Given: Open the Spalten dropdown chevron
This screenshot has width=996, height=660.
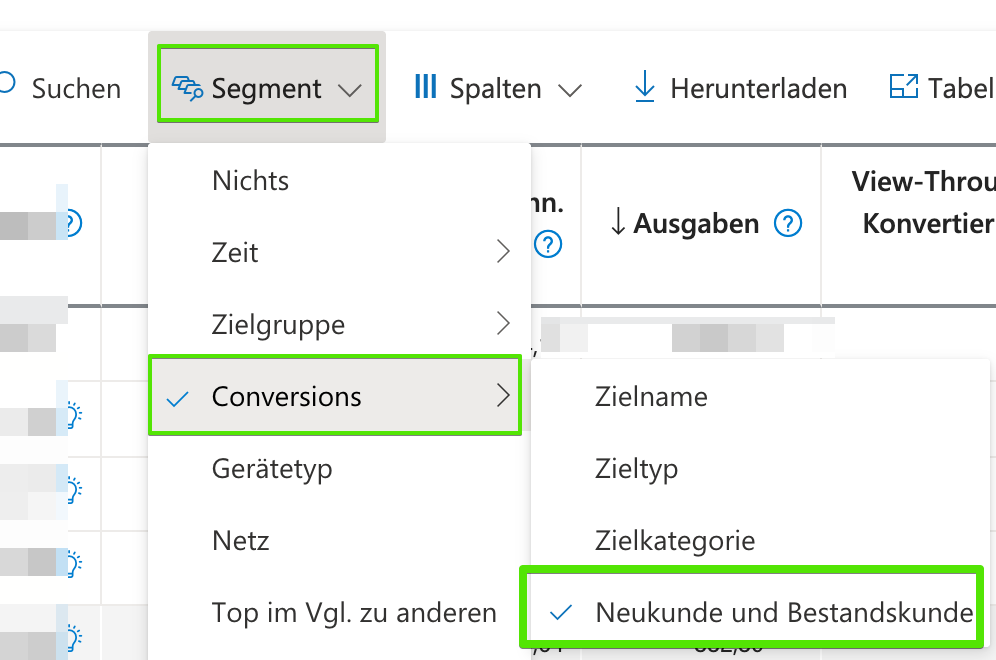Looking at the screenshot, I should click(570, 90).
